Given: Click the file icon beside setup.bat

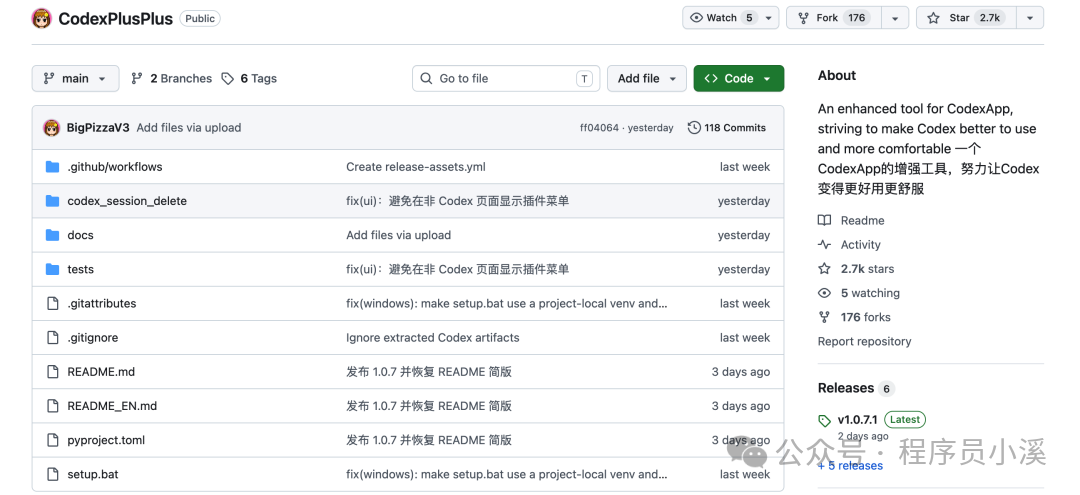Looking at the screenshot, I should pos(52,474).
